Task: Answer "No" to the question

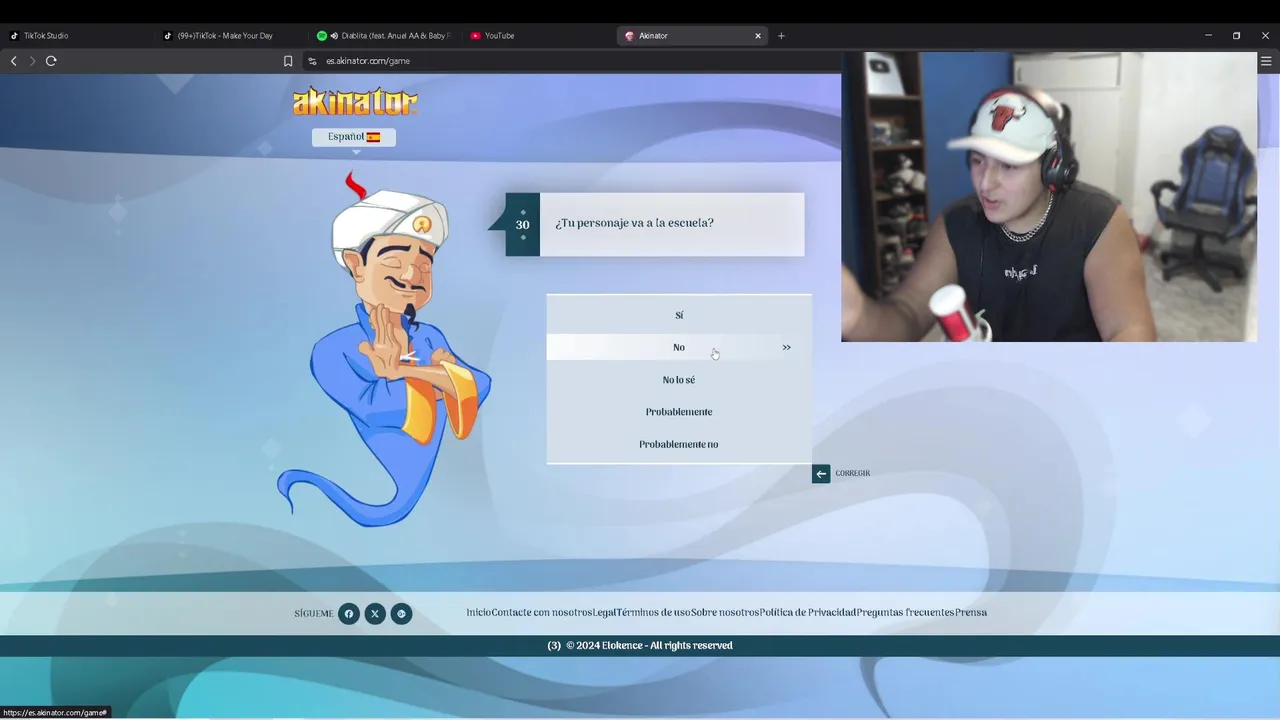Action: coord(679,347)
